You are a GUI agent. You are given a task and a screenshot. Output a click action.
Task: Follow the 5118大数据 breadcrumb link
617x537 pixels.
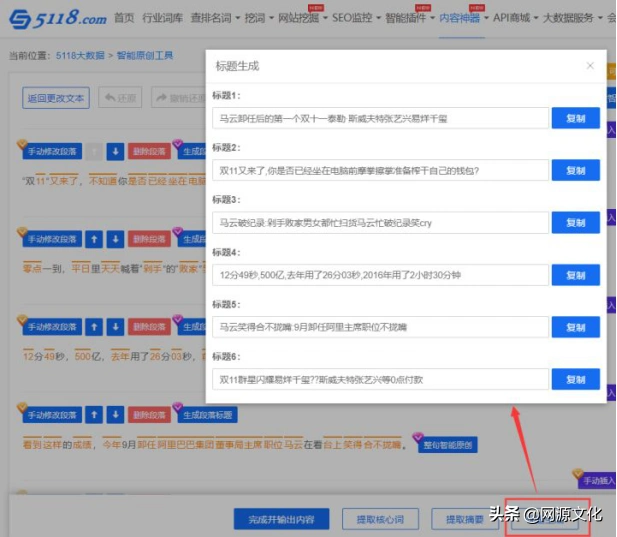point(80,55)
